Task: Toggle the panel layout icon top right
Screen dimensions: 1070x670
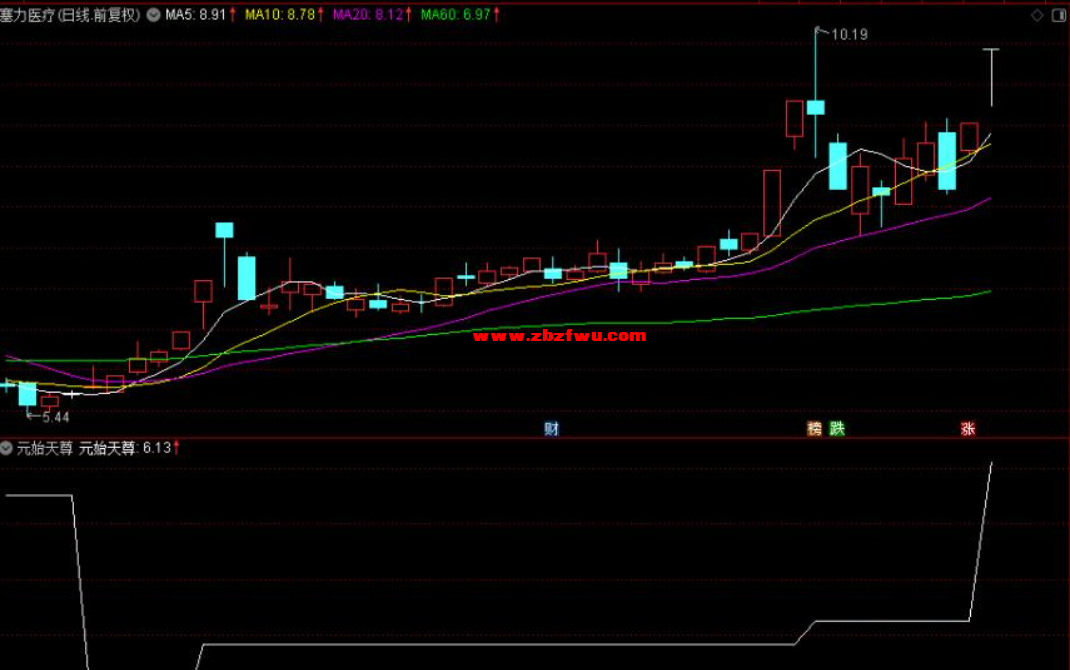Action: [x=1059, y=15]
